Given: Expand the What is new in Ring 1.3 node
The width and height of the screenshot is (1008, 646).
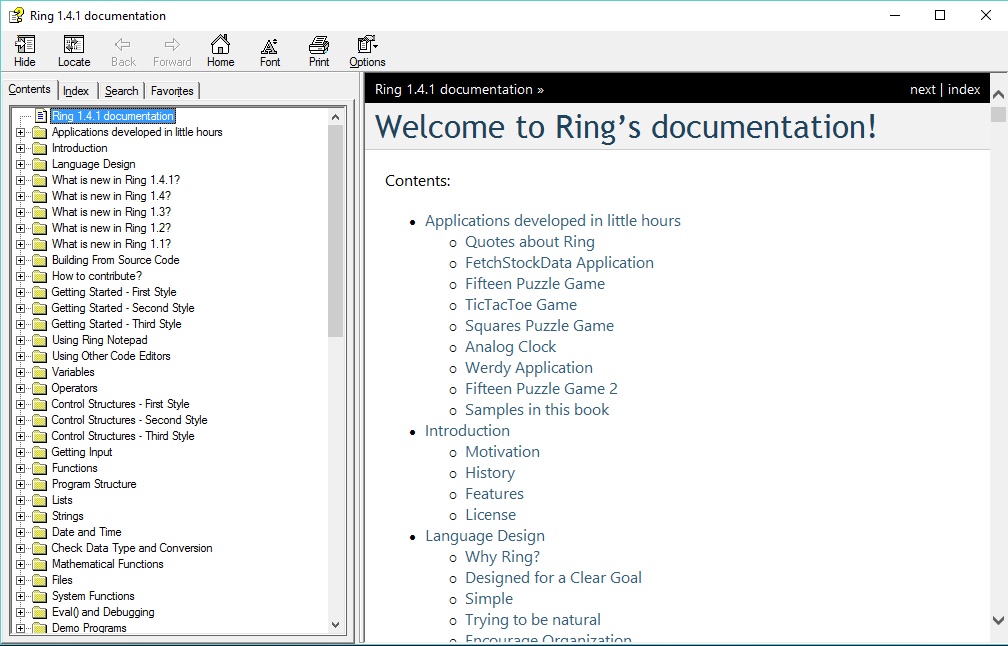Looking at the screenshot, I should pos(21,212).
